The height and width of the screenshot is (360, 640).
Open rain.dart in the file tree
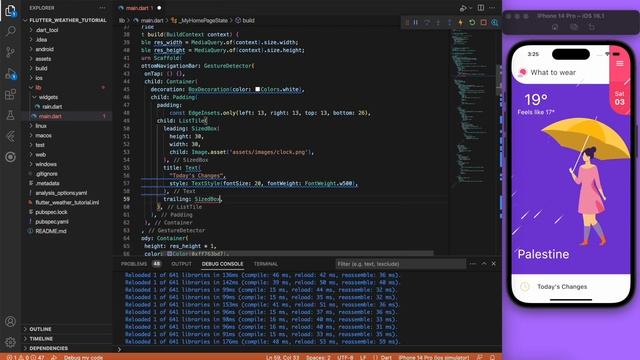tap(52, 107)
